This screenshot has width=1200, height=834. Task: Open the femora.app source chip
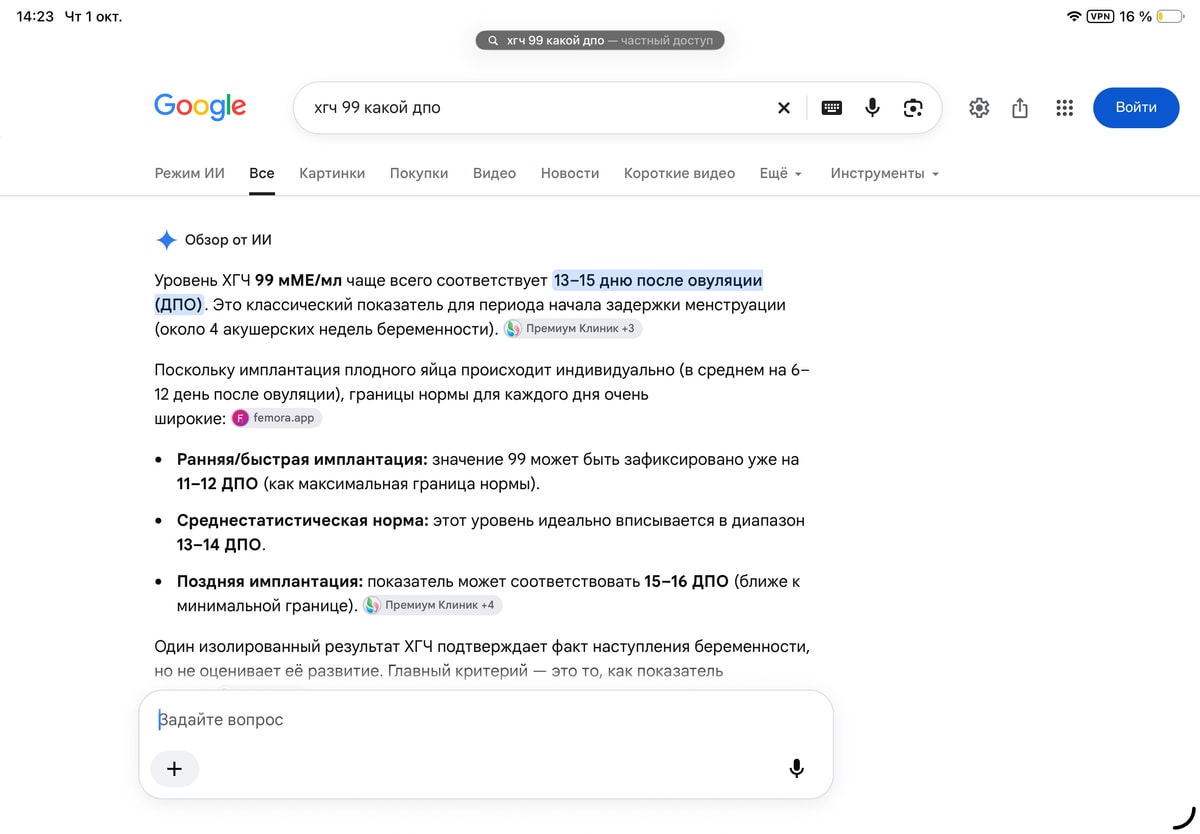coord(277,418)
